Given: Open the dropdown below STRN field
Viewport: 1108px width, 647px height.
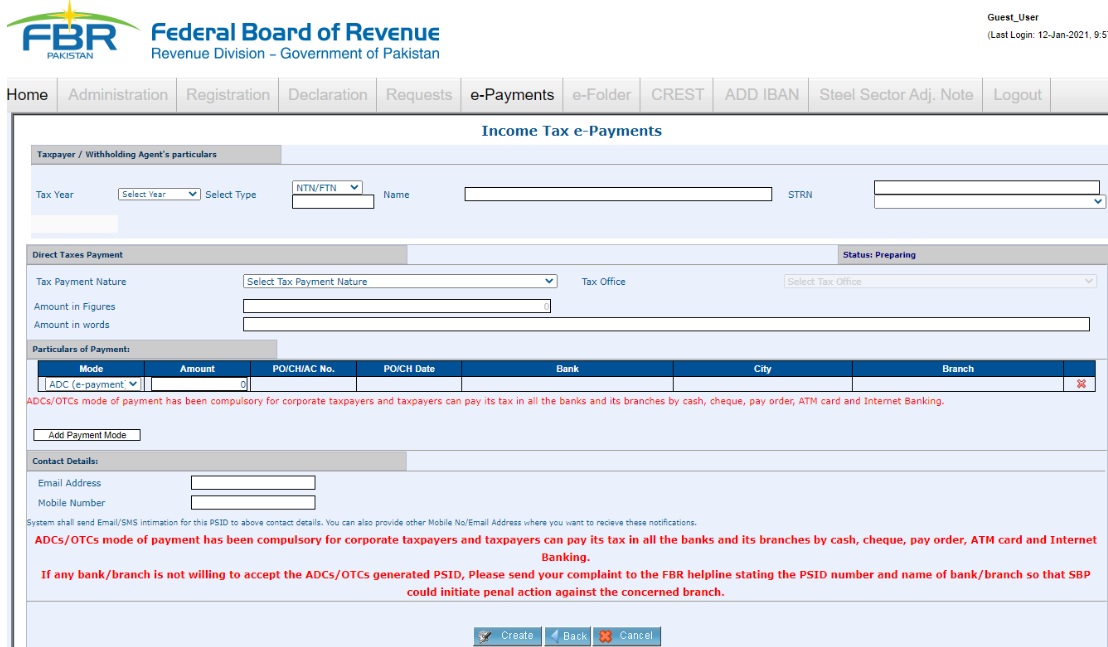Looking at the screenshot, I should pos(989,201).
